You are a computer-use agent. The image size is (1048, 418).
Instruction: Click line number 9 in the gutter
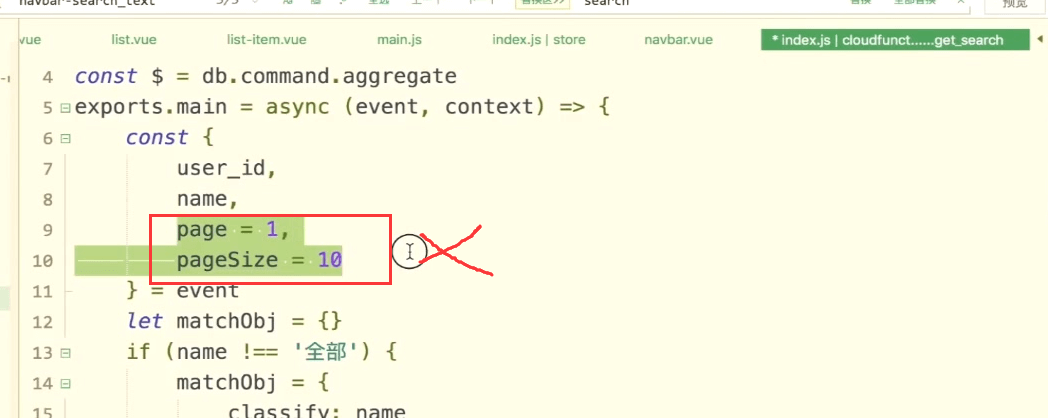point(47,230)
